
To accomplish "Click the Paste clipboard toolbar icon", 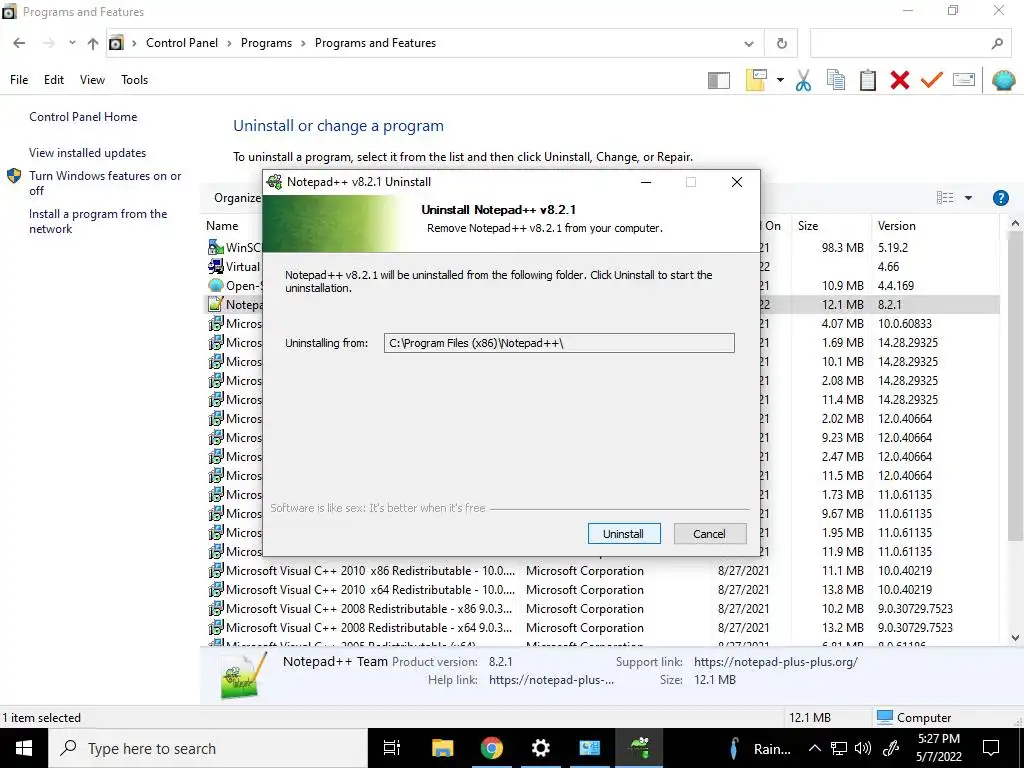I will pyautogui.click(x=867, y=80).
